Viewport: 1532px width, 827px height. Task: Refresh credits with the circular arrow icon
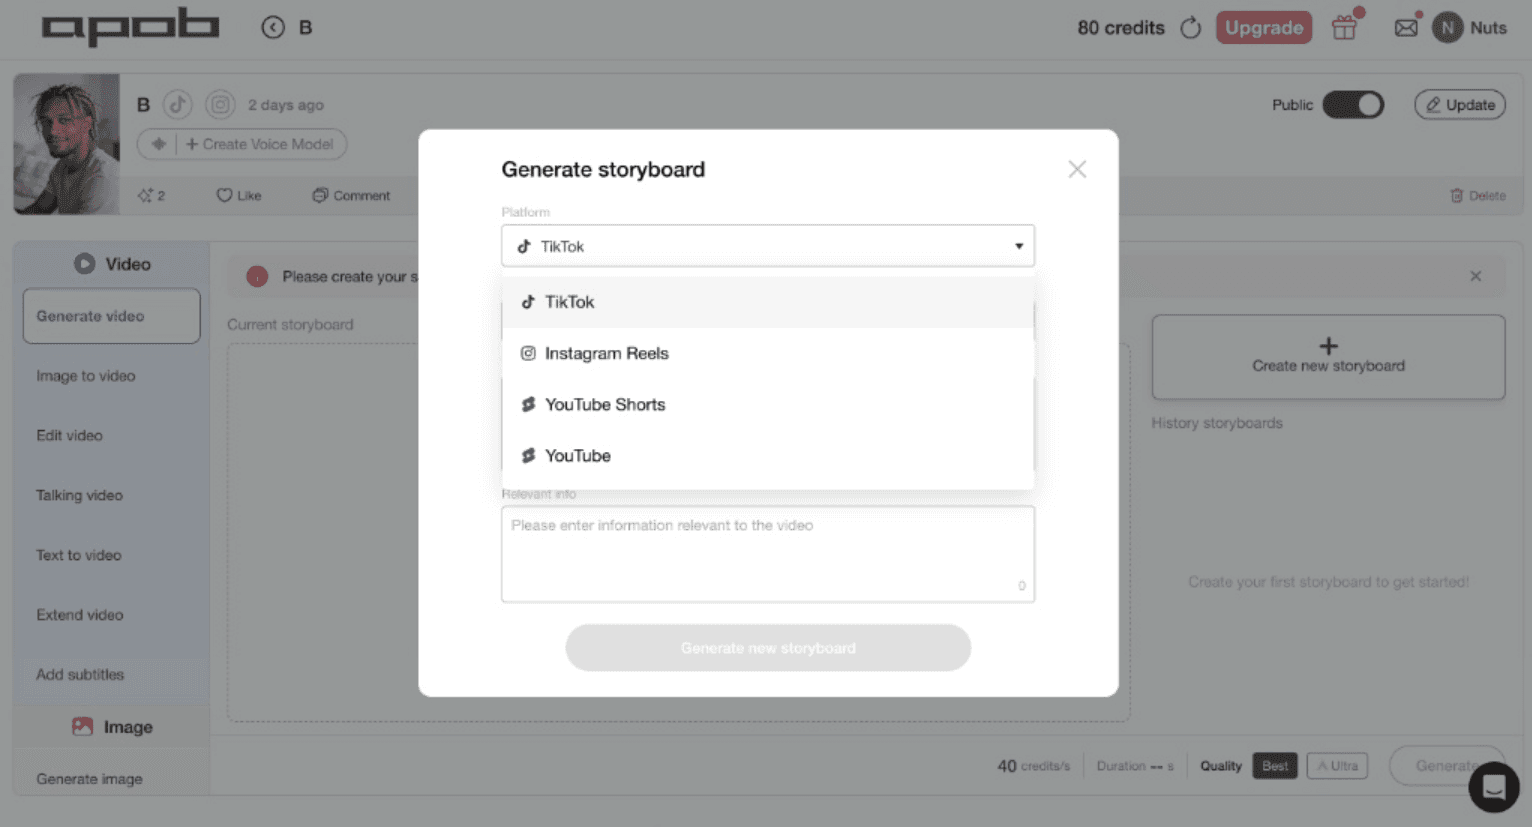coord(1190,27)
